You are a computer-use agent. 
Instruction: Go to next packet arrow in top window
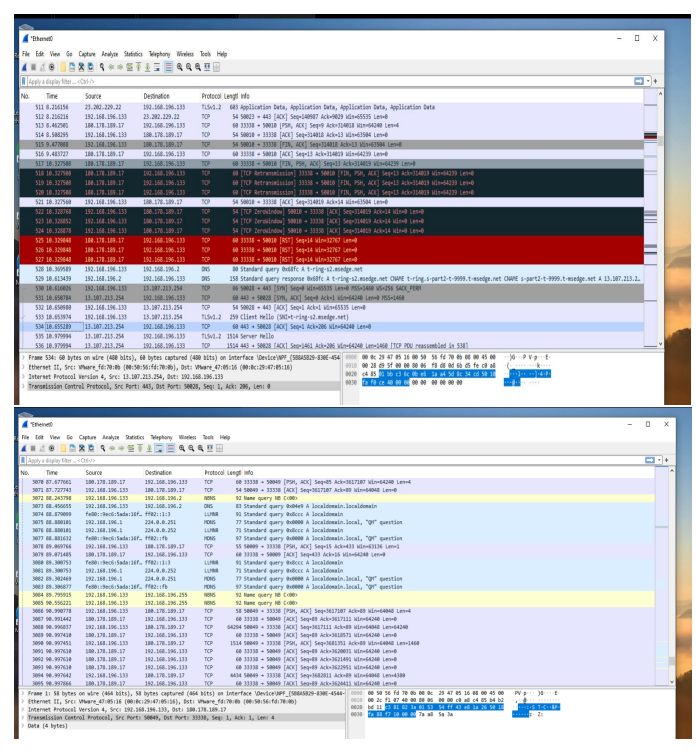pos(120,67)
